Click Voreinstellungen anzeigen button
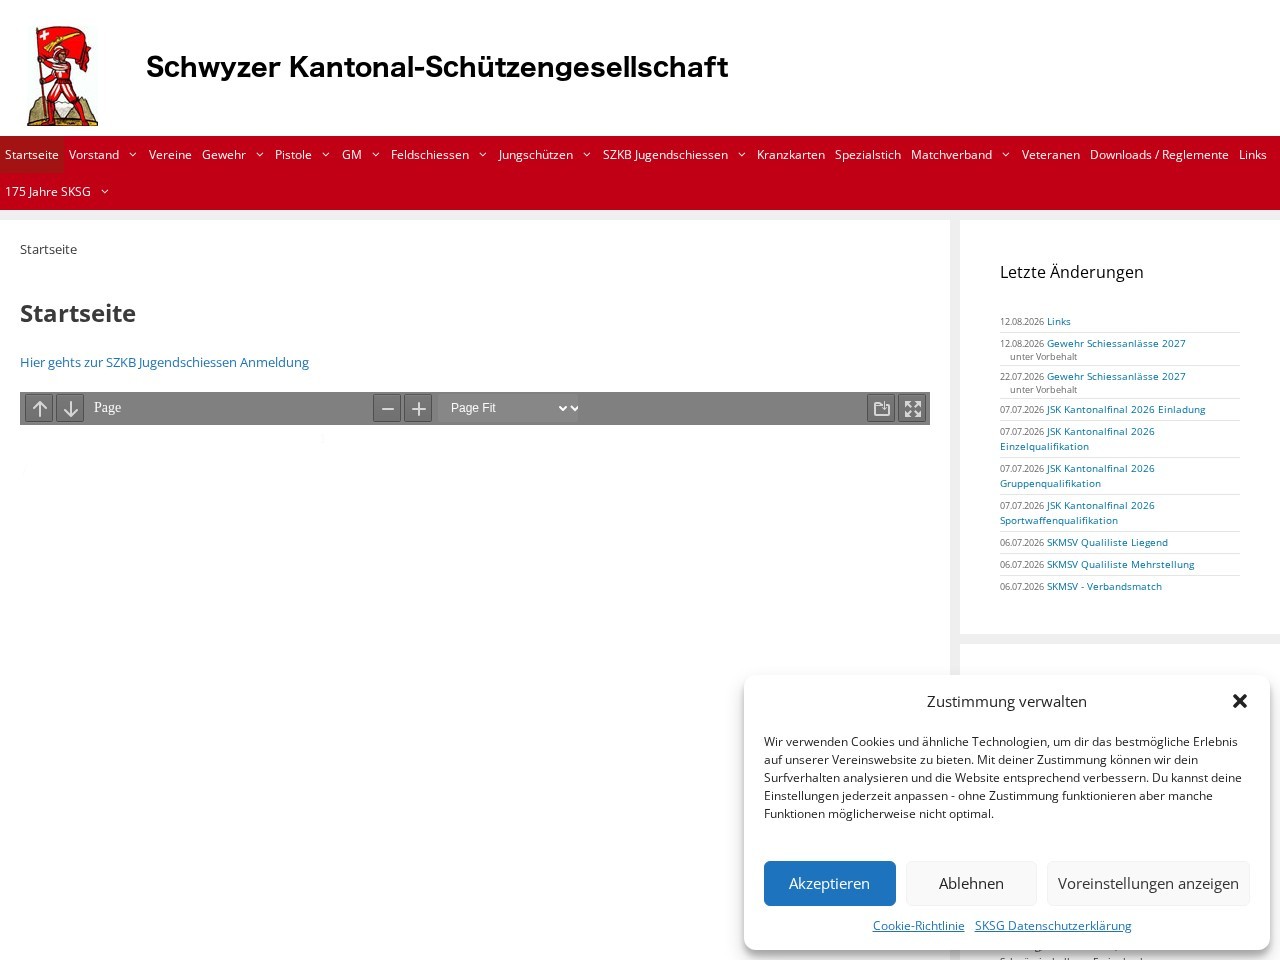 coord(1148,883)
